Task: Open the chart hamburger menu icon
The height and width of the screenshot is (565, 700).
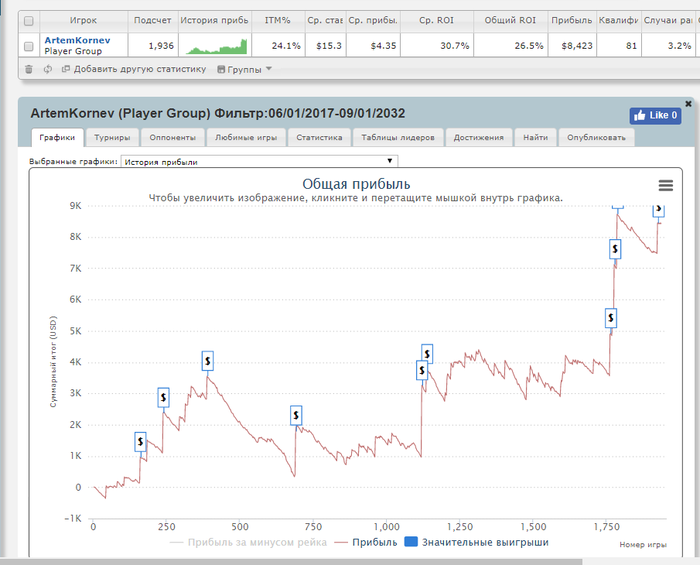Action: click(666, 185)
